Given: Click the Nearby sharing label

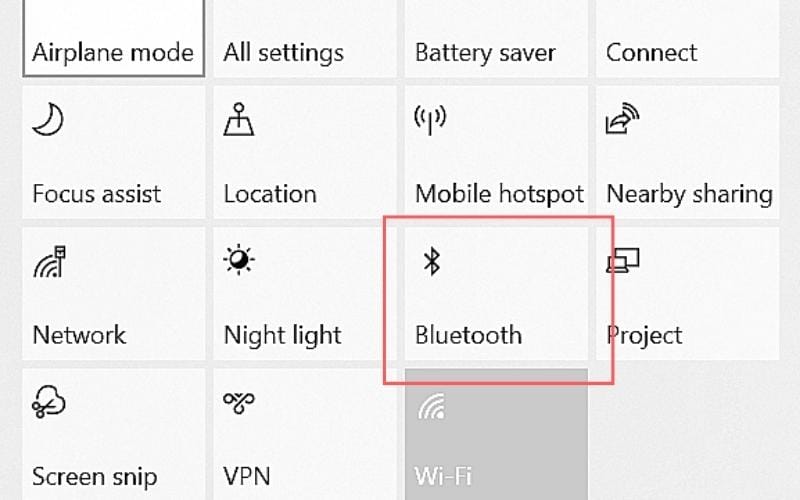Looking at the screenshot, I should click(x=690, y=194).
